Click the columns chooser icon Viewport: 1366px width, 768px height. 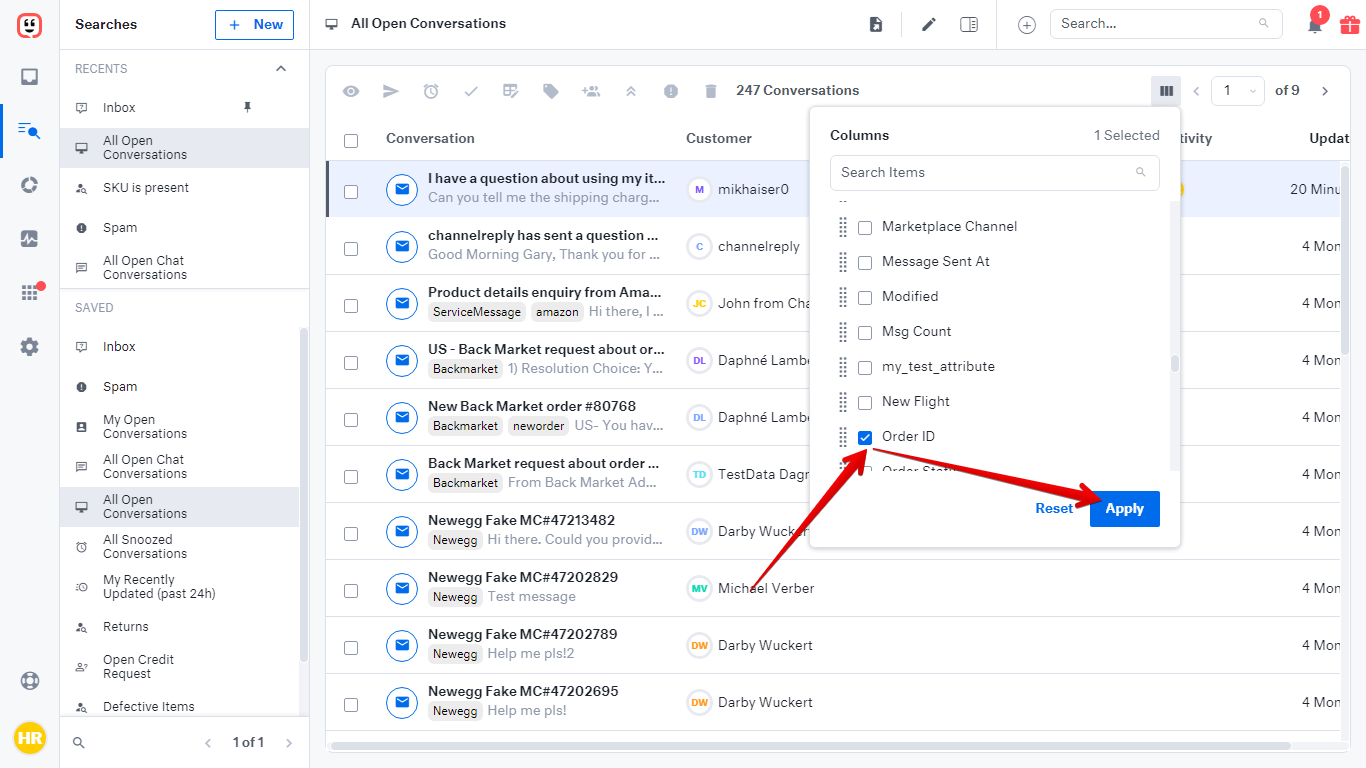tap(1166, 91)
